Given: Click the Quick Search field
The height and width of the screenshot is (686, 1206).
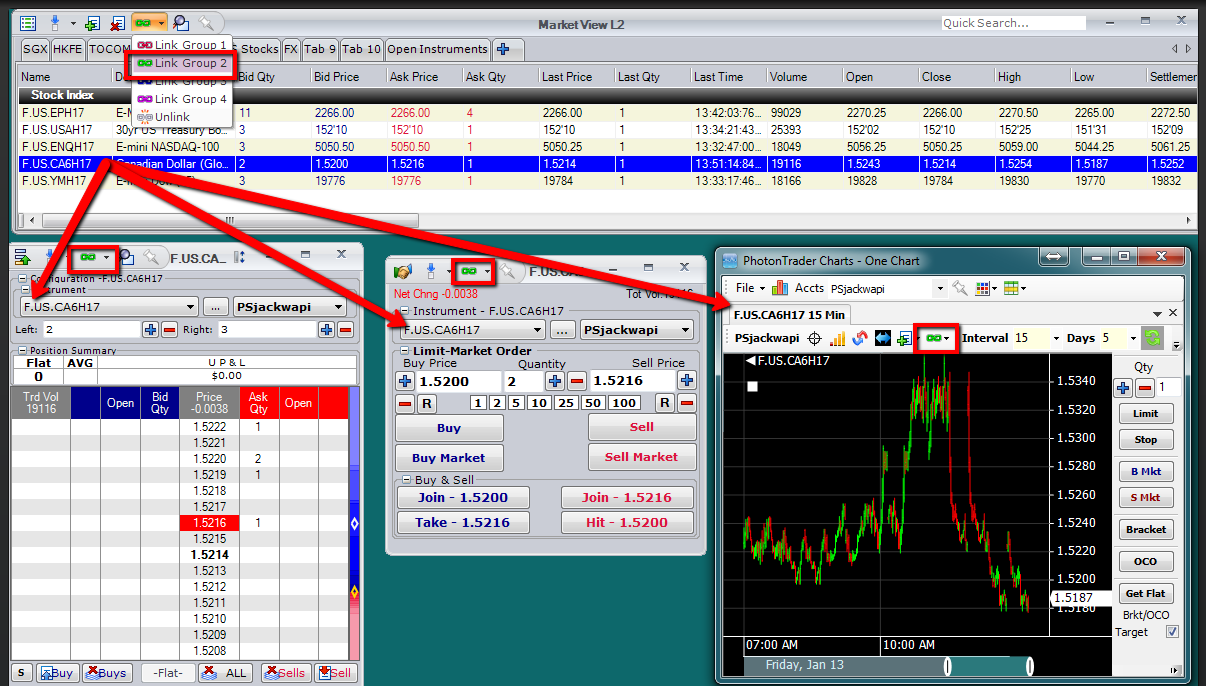Looking at the screenshot, I should tap(1013, 23).
